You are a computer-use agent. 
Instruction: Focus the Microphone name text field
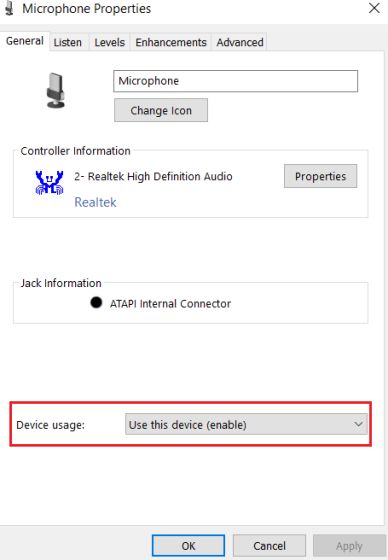coord(235,81)
